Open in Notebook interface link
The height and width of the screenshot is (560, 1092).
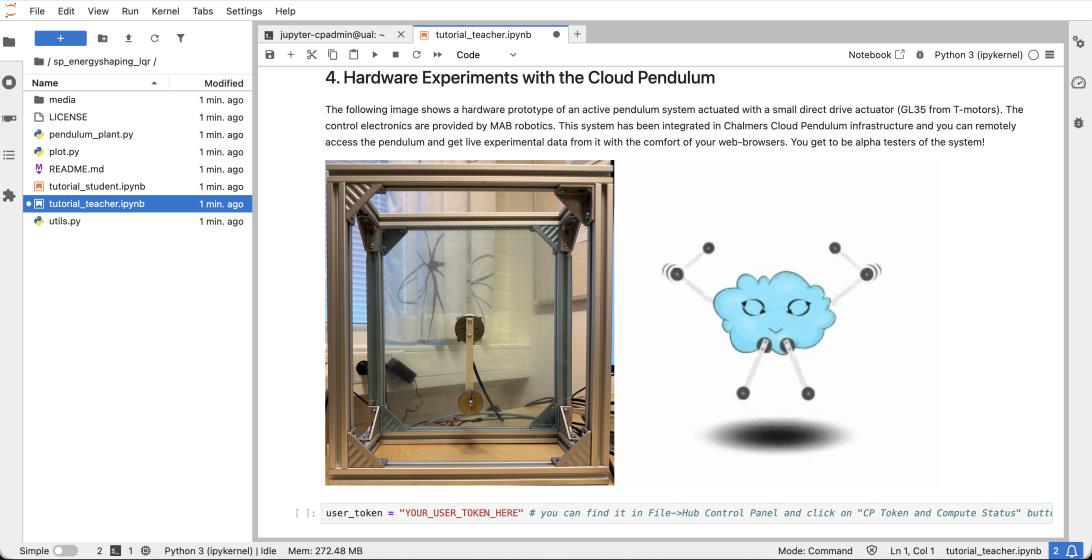coord(876,54)
